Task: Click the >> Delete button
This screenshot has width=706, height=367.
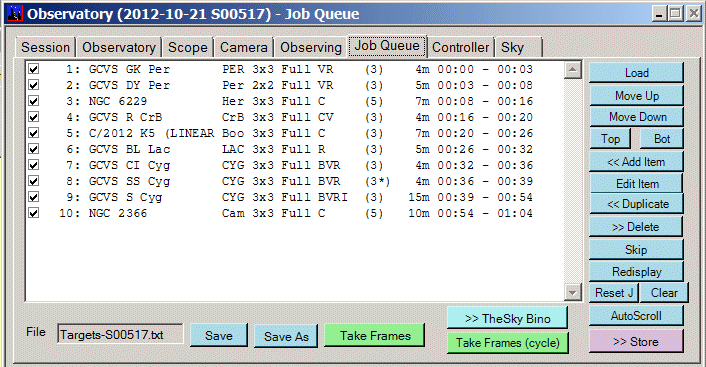Action: (636, 227)
